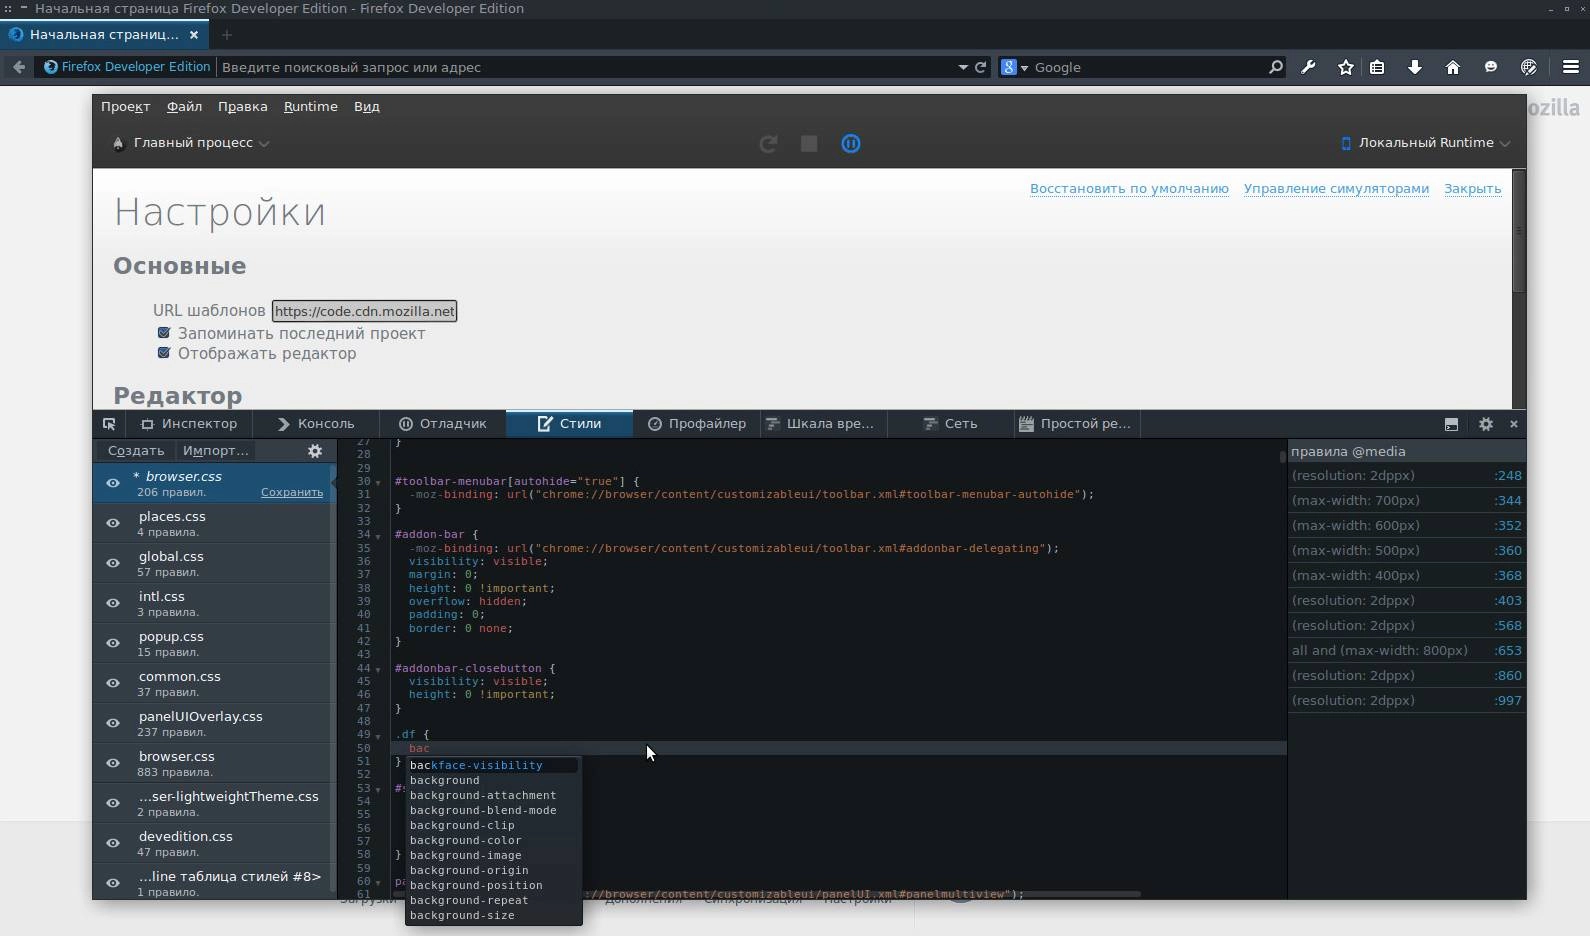Open address bar history dropdown arrow
1590x936 pixels.
point(963,67)
